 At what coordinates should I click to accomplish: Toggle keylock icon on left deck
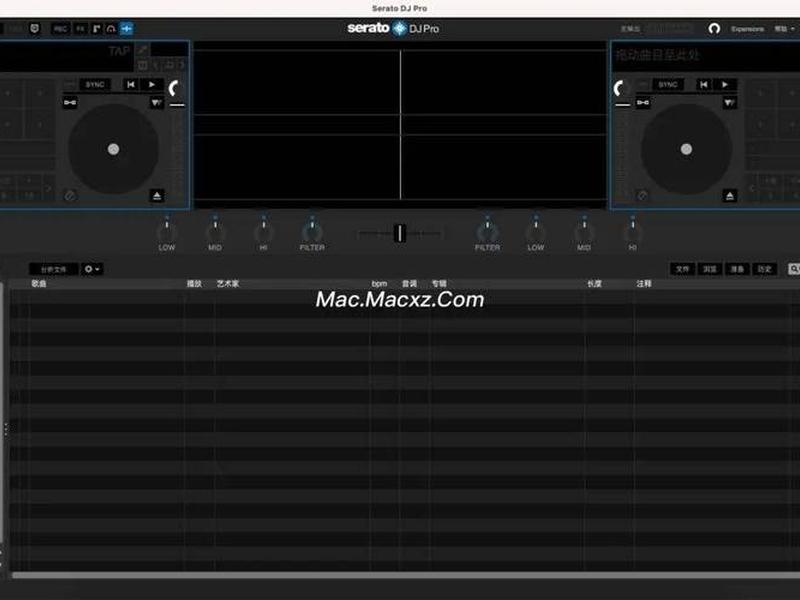[70, 103]
